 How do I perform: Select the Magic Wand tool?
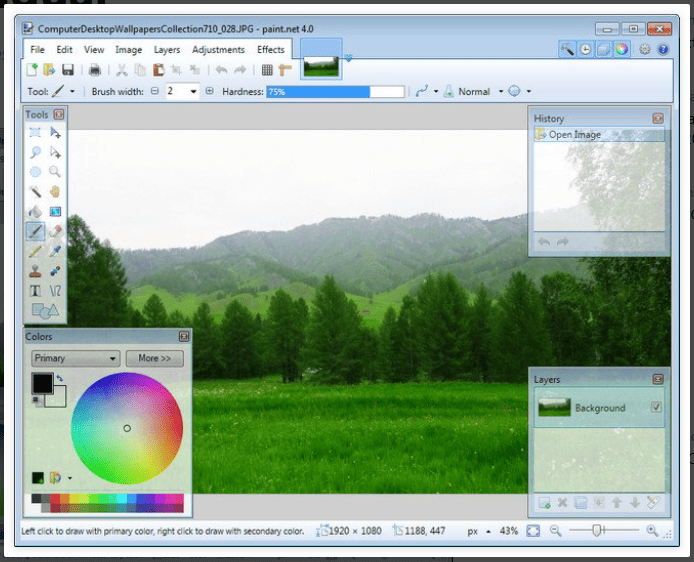(35, 192)
